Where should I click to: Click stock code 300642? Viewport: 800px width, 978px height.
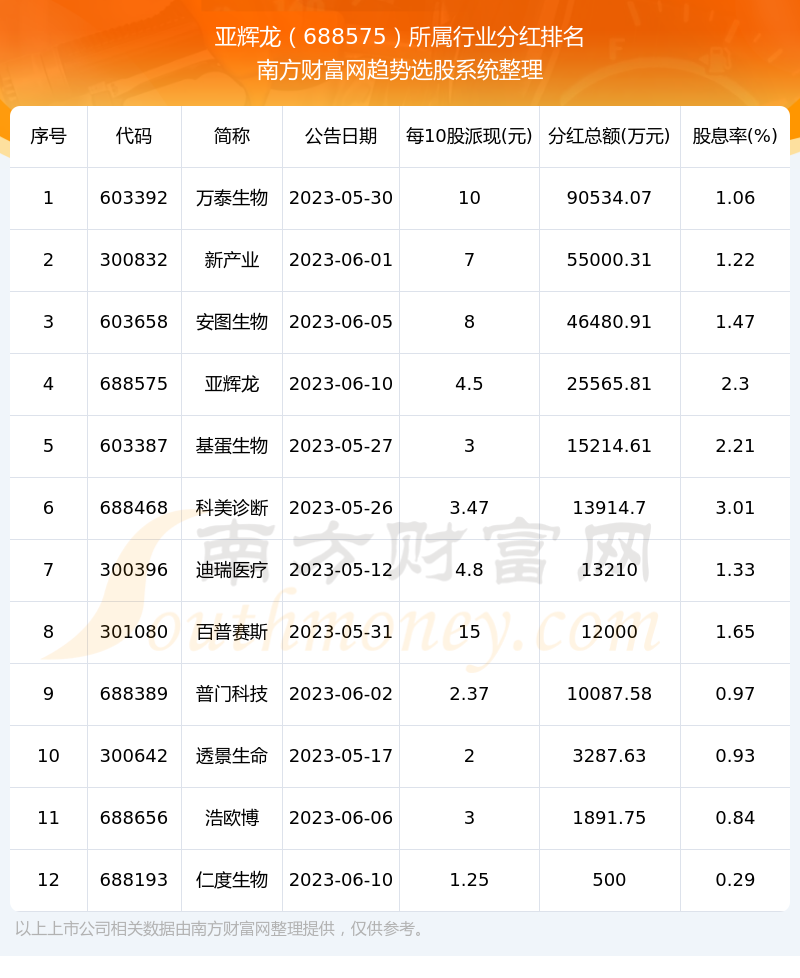tap(133, 756)
